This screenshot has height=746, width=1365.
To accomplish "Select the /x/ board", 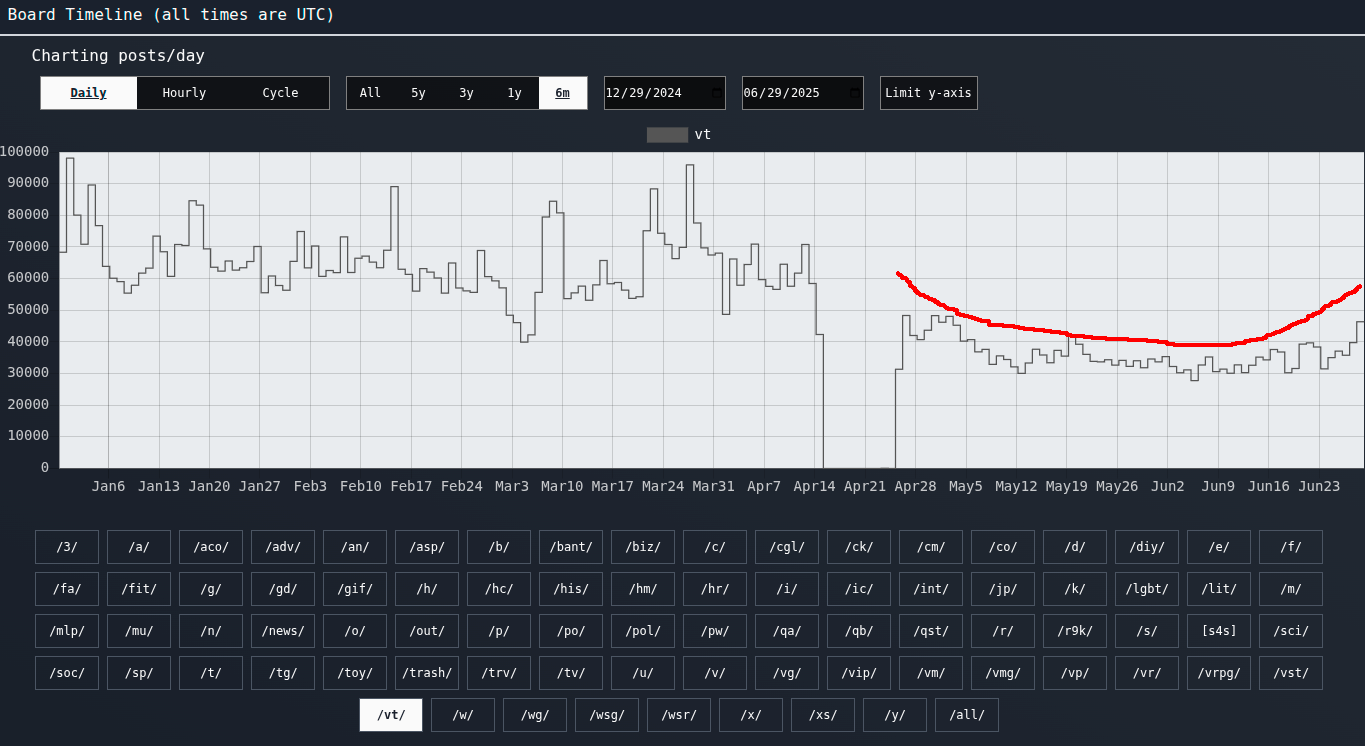I will coord(751,715).
